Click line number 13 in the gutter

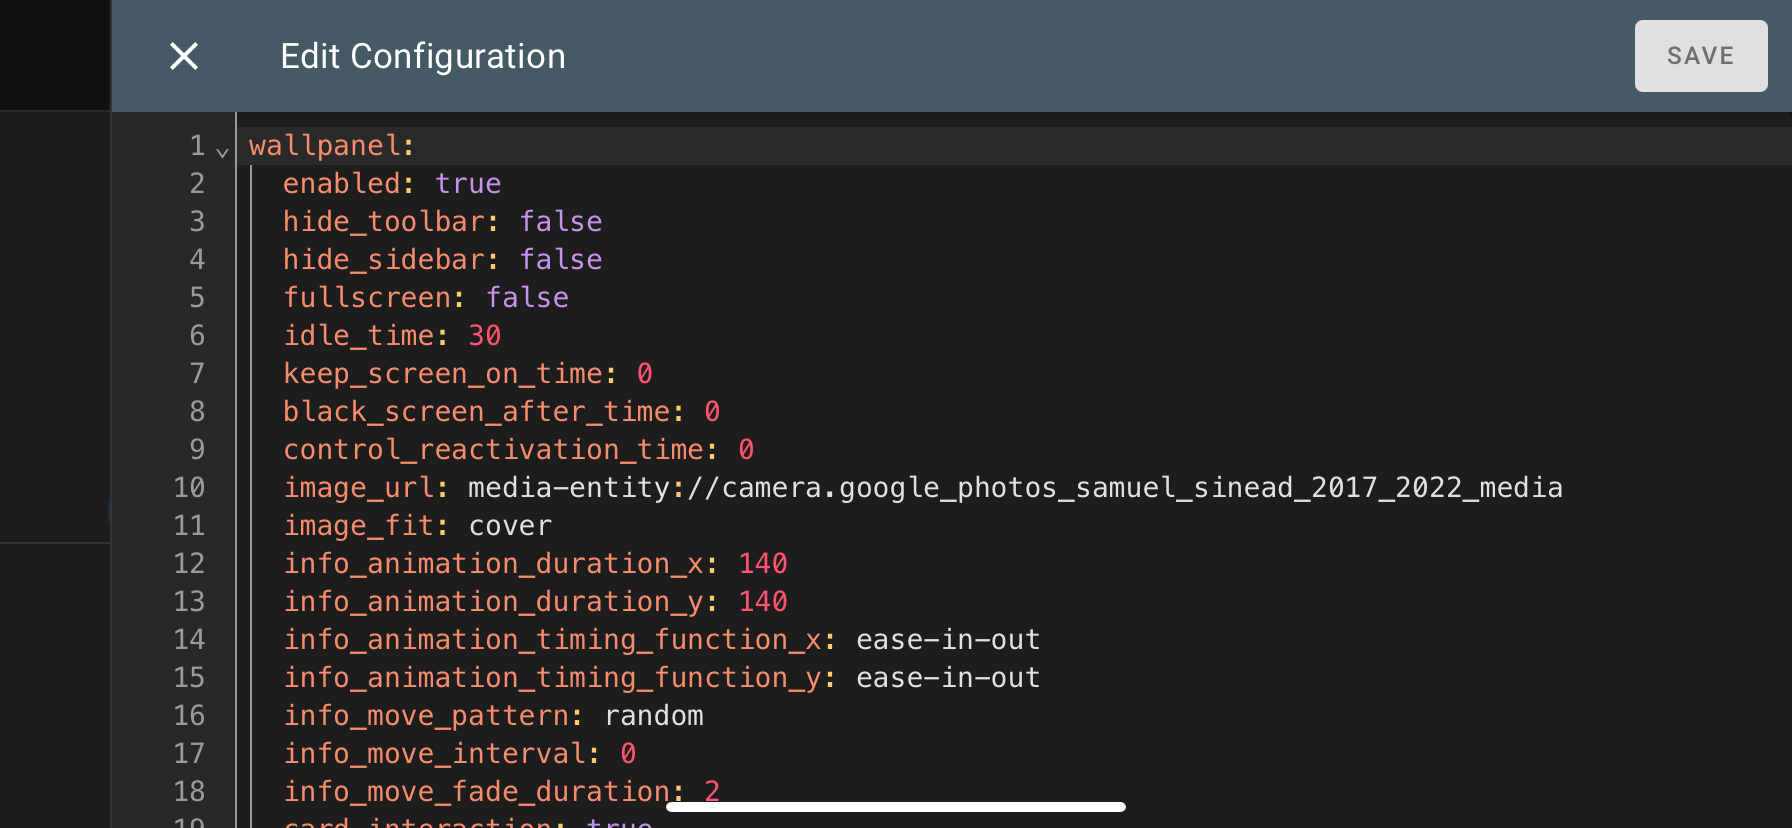[x=189, y=602]
